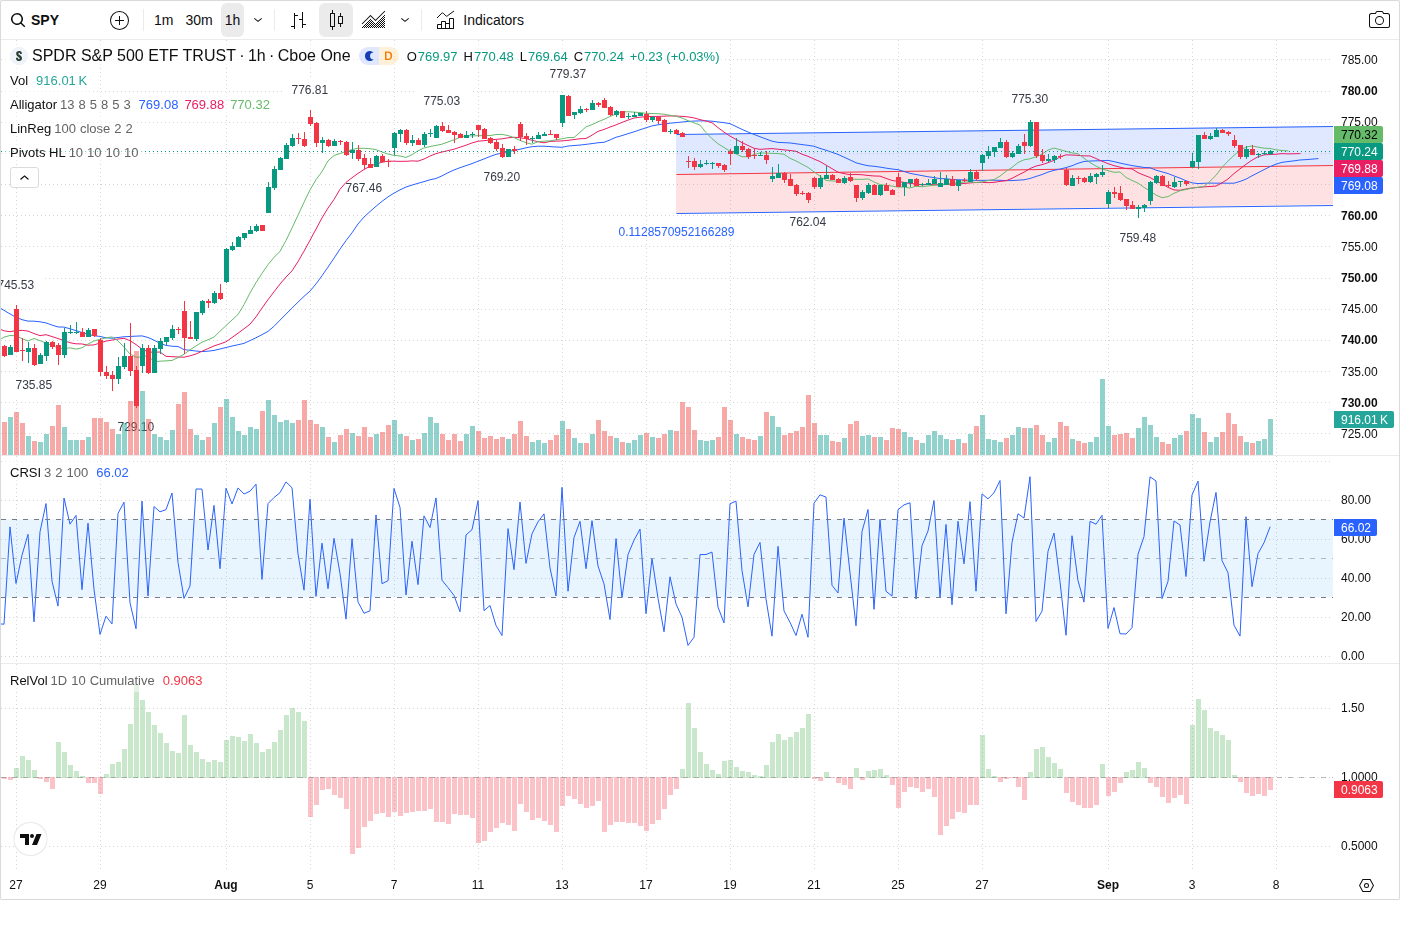Click the symbol logo badge beside the title
The image size is (1420, 950).
click(x=19, y=56)
